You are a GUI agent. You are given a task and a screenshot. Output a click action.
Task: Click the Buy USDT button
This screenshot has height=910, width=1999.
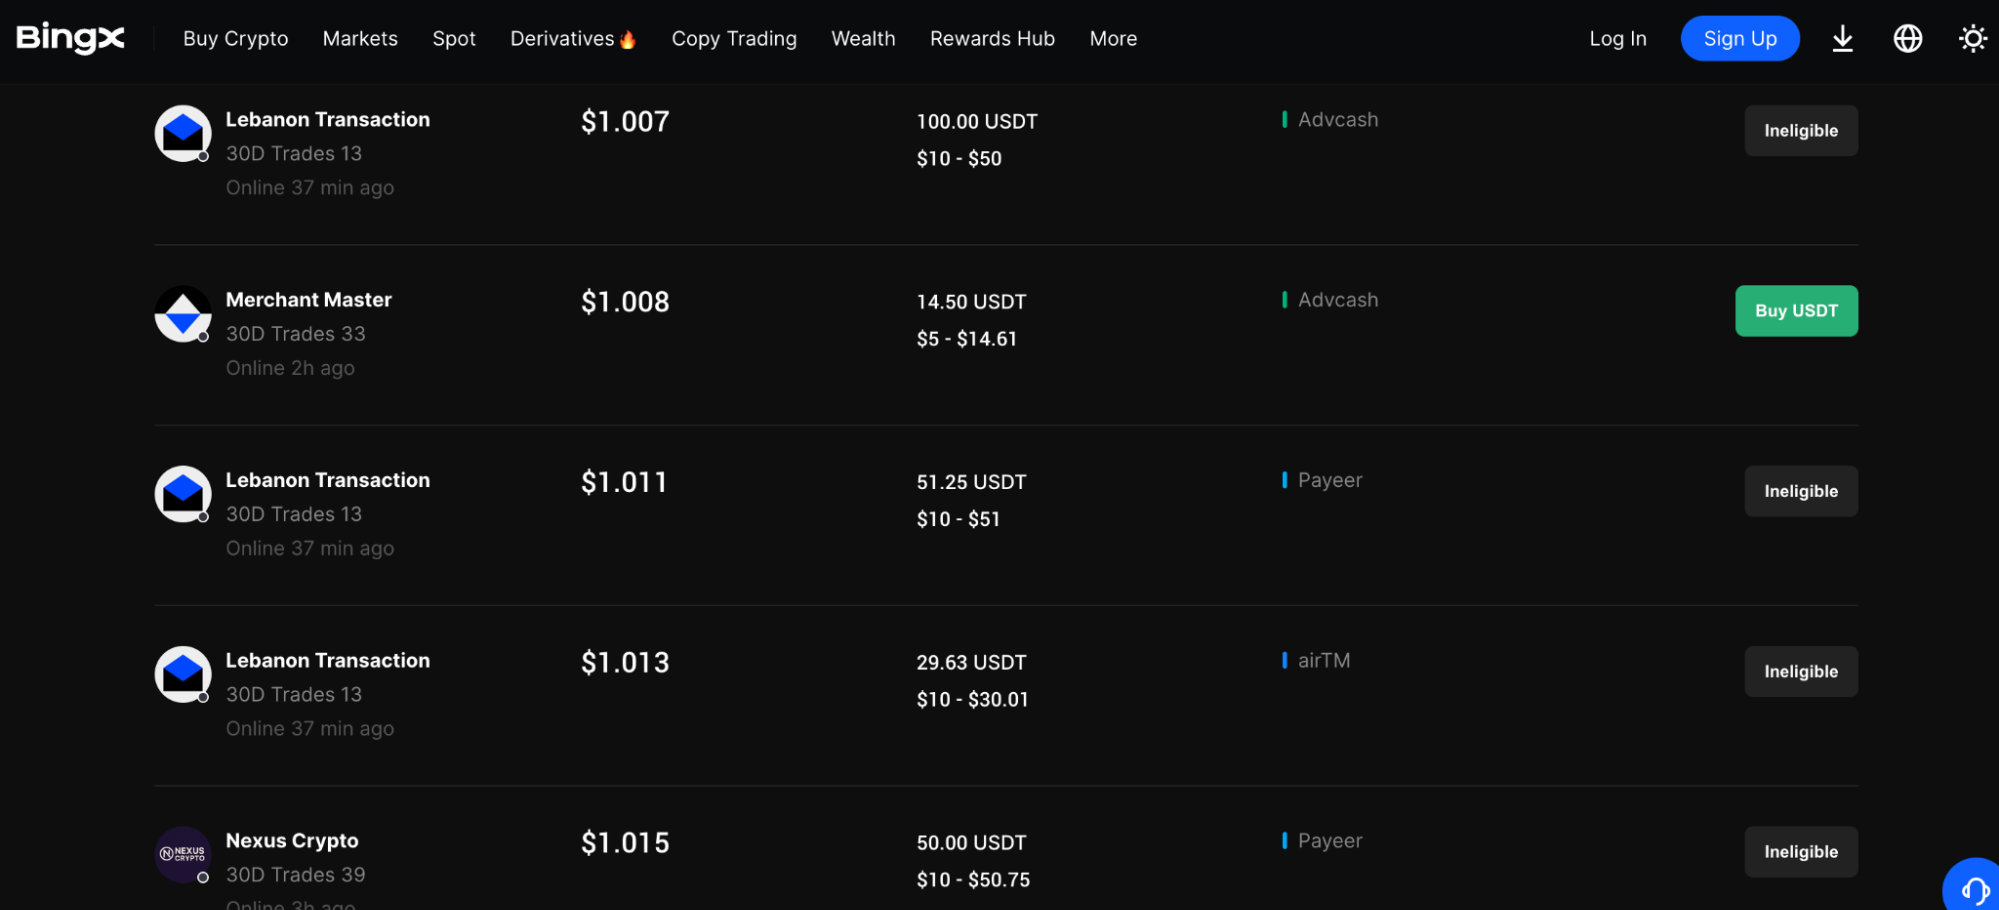click(x=1796, y=311)
